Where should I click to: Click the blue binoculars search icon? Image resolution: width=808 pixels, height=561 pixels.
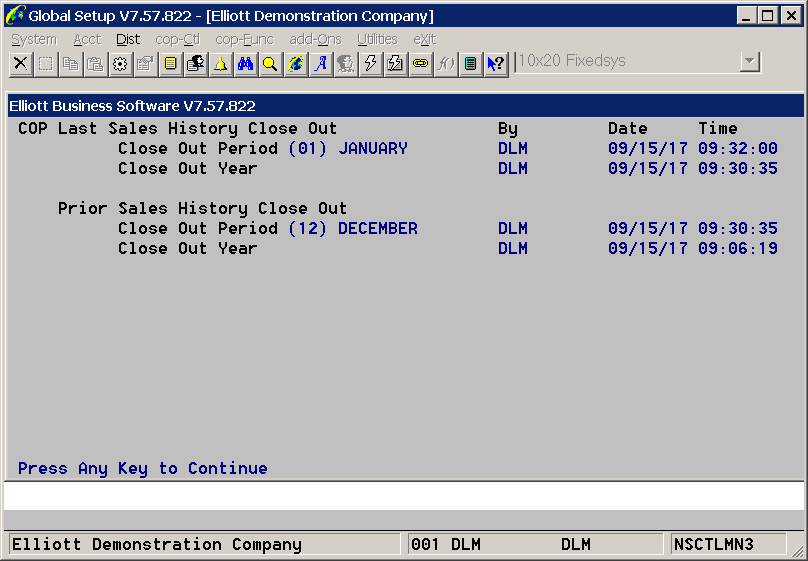coord(246,64)
